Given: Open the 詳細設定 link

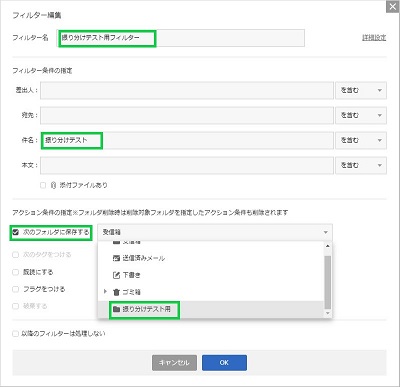Looking at the screenshot, I should tap(374, 38).
